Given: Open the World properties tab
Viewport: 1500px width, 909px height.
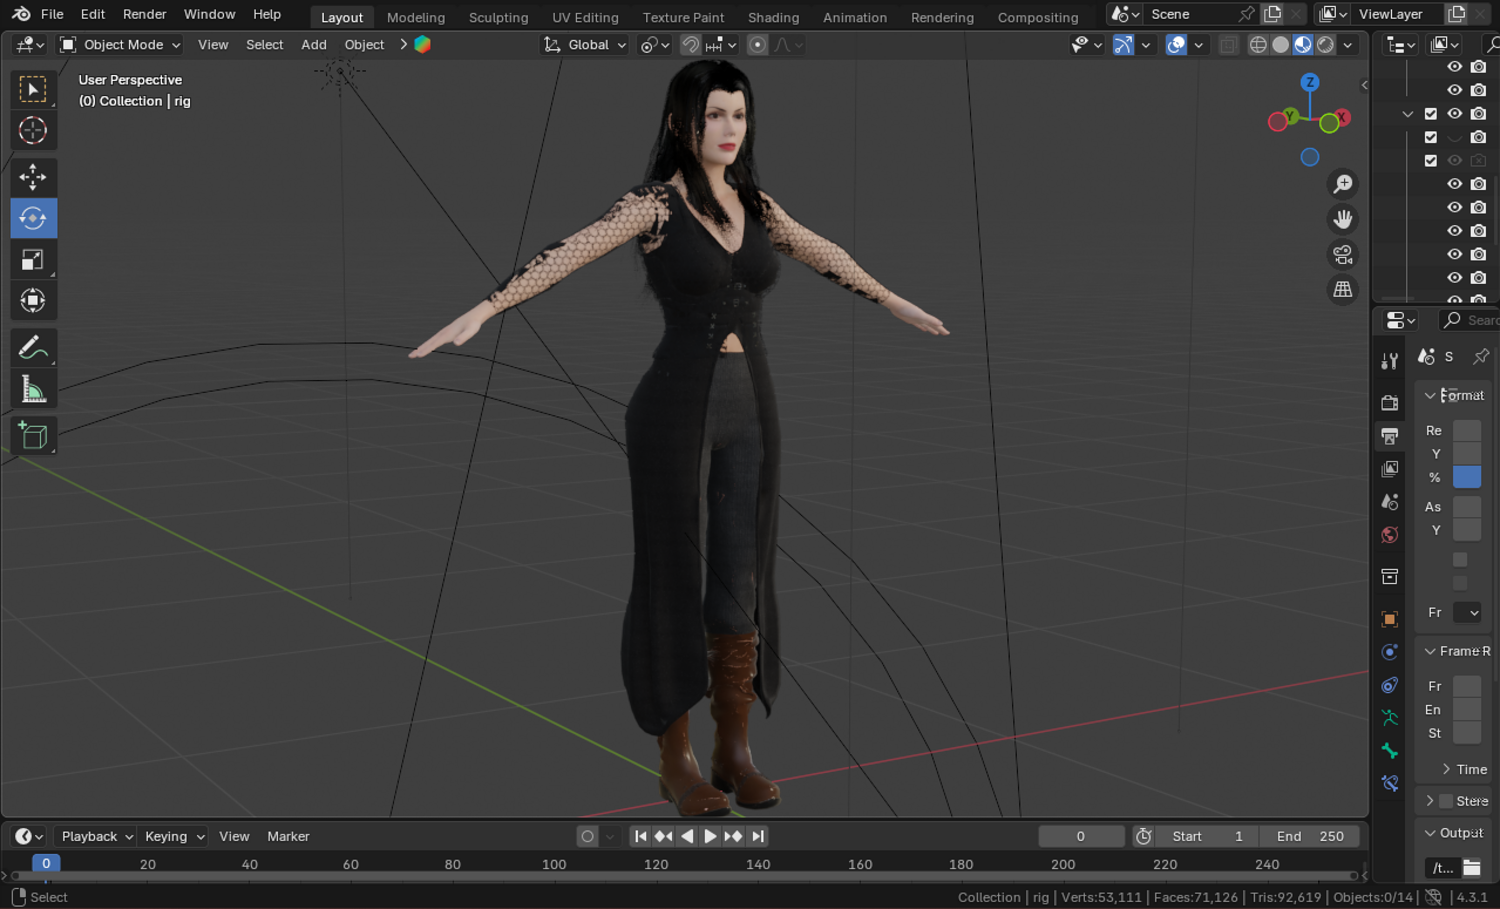Looking at the screenshot, I should coord(1390,535).
